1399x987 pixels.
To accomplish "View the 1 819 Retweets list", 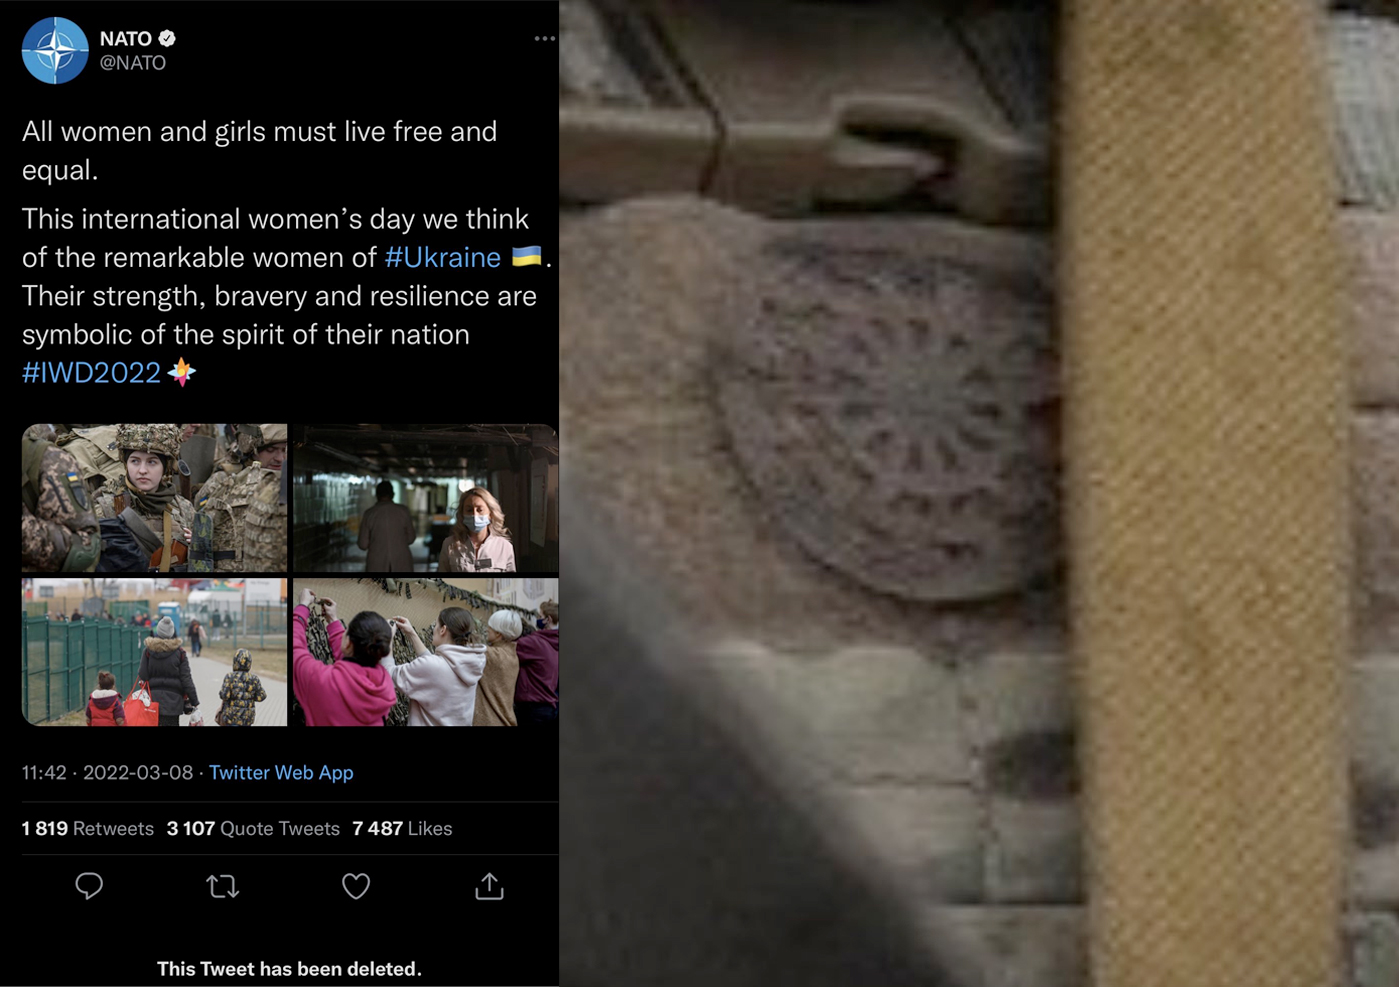I will pyautogui.click(x=88, y=828).
